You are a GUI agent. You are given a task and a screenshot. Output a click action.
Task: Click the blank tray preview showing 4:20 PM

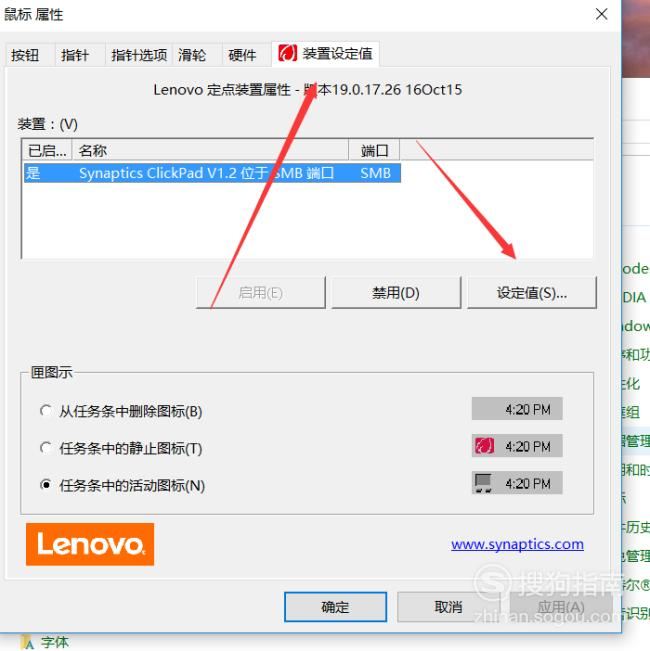(517, 409)
